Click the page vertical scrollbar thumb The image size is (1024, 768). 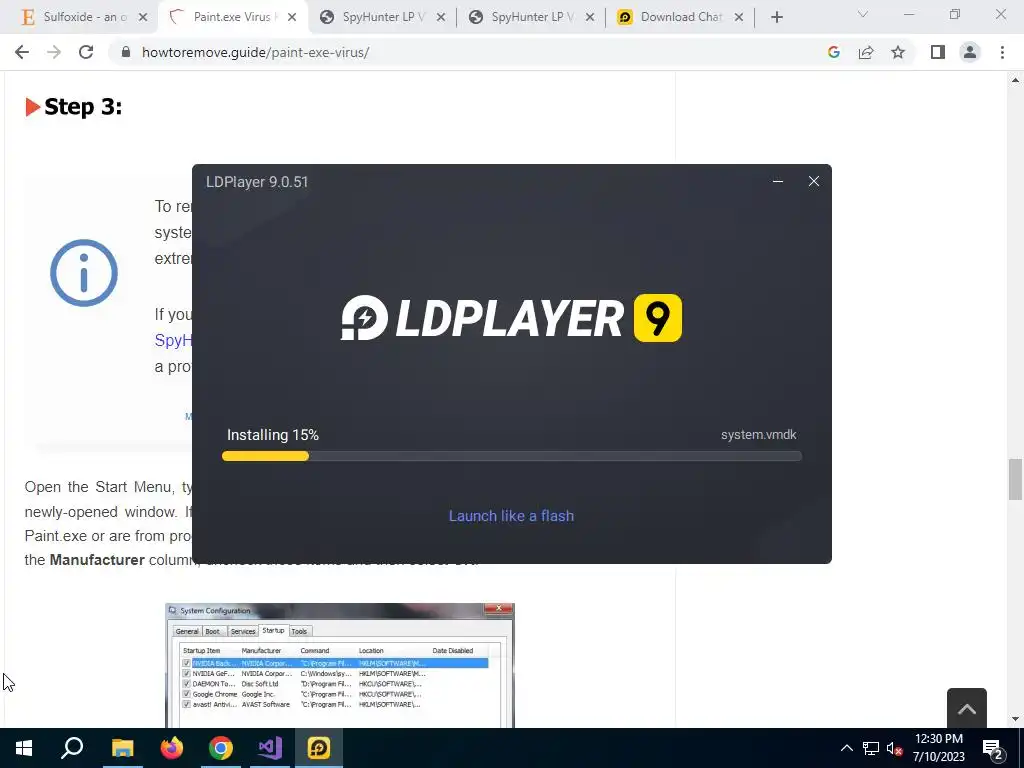coord(1015,479)
